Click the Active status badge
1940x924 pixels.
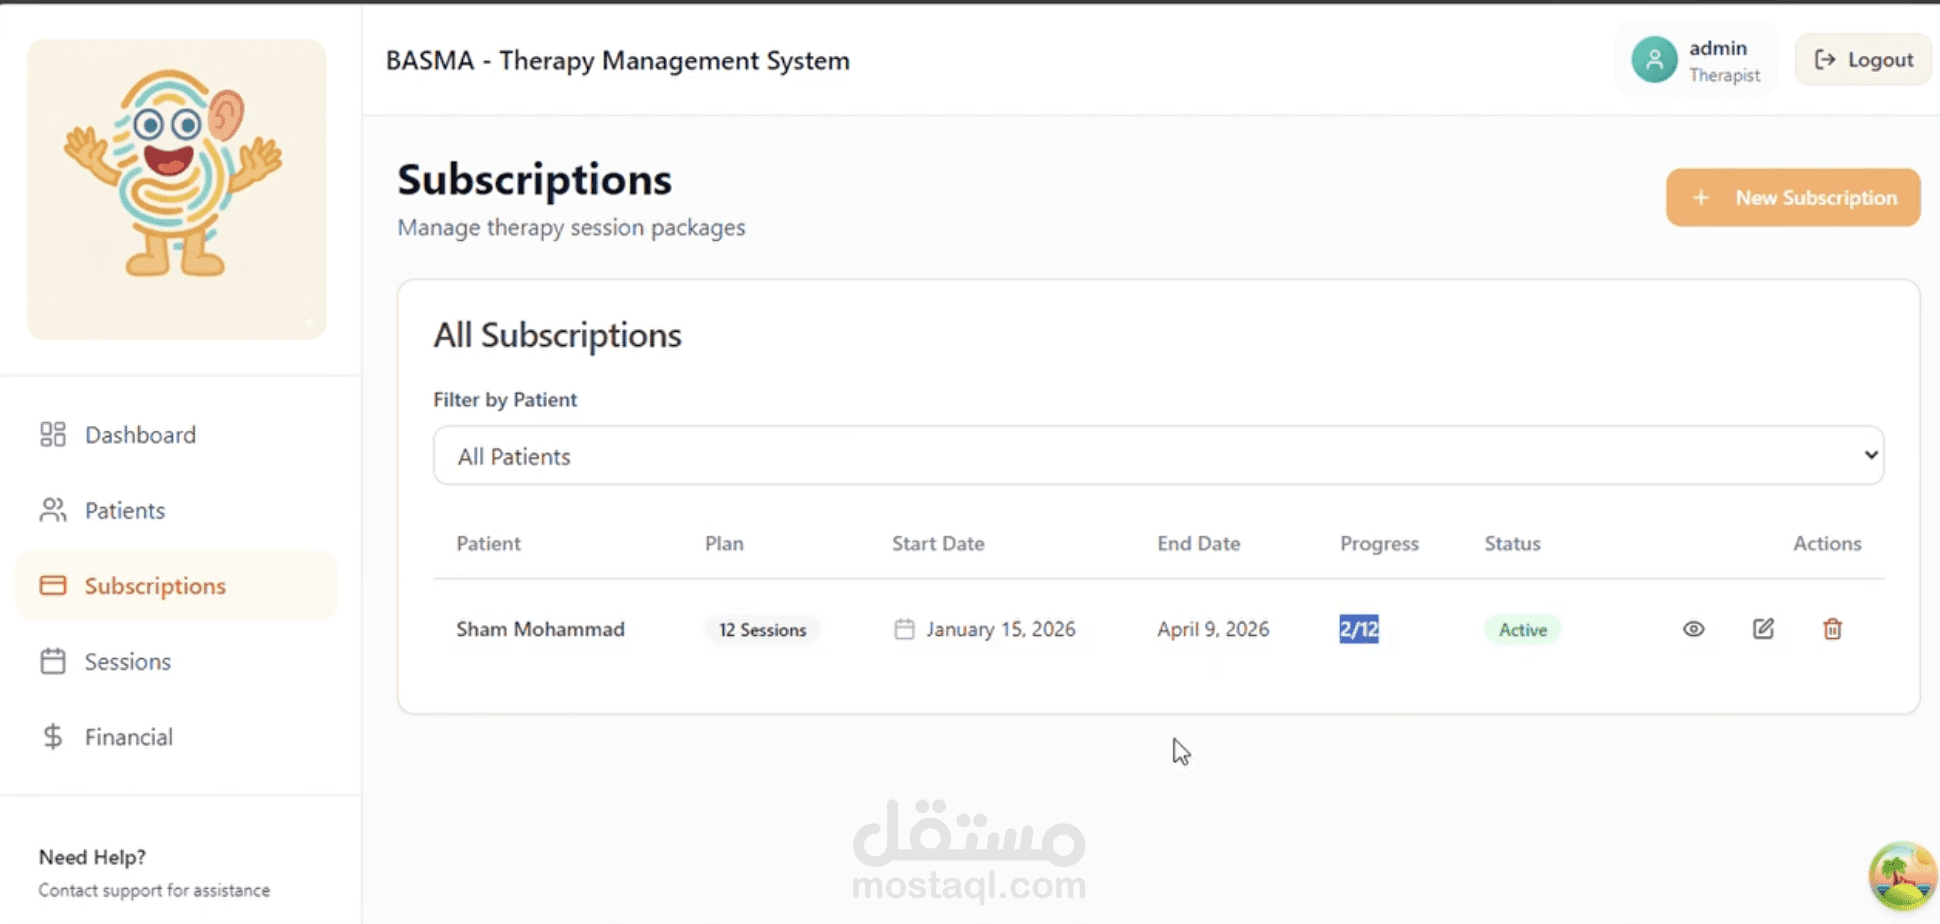[x=1521, y=629]
